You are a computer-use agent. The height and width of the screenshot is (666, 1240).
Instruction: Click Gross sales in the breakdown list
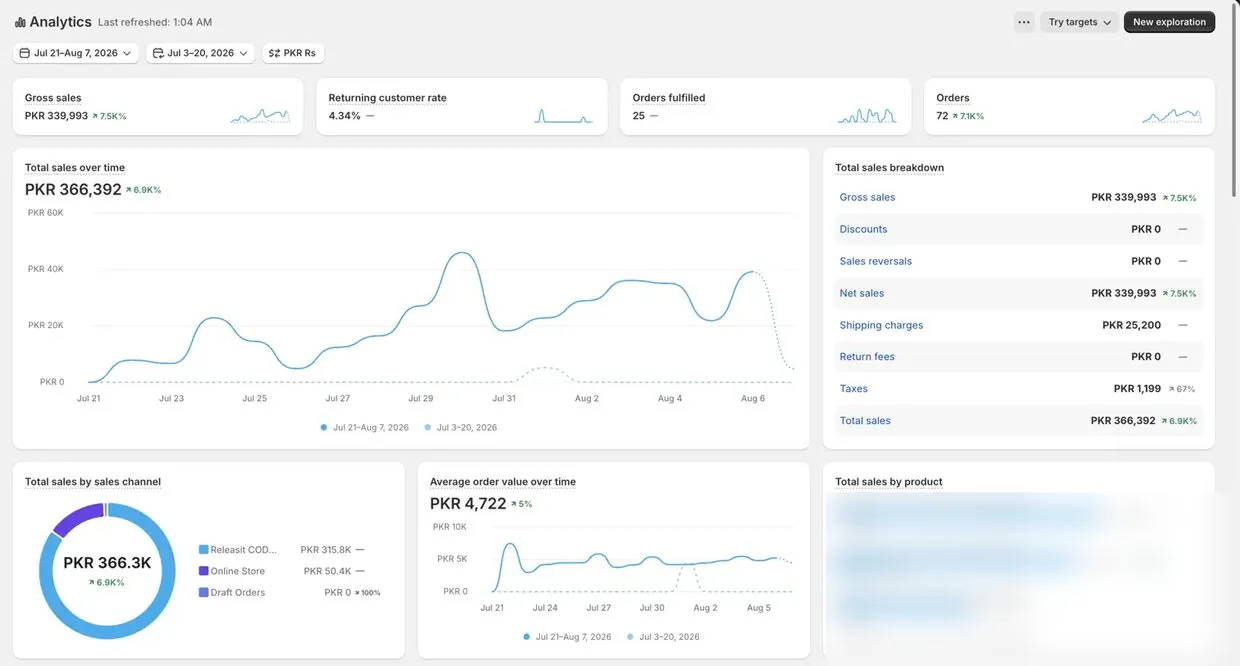(868, 197)
